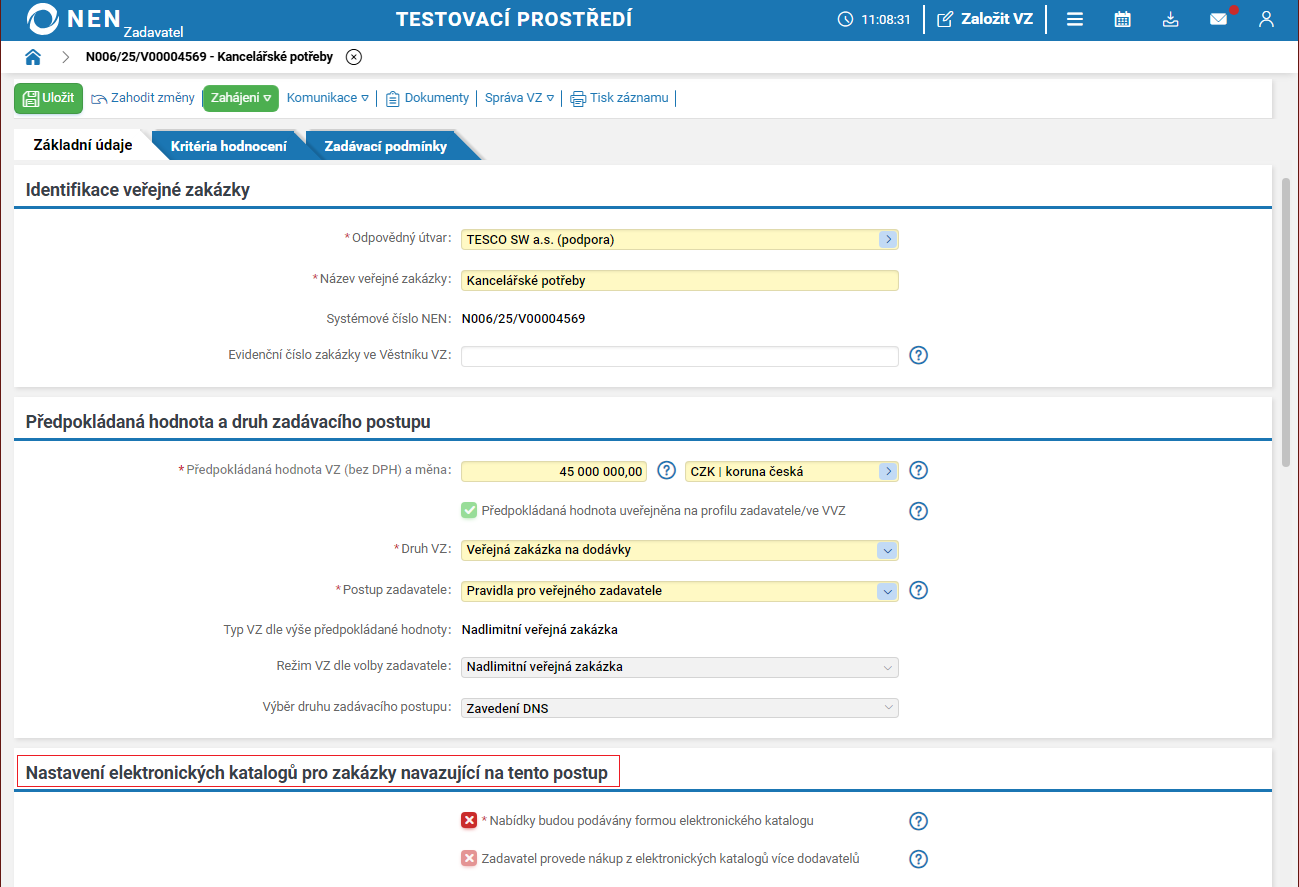Open the Postup zadavatele dropdown
The width and height of the screenshot is (1299, 887).
click(x=887, y=591)
